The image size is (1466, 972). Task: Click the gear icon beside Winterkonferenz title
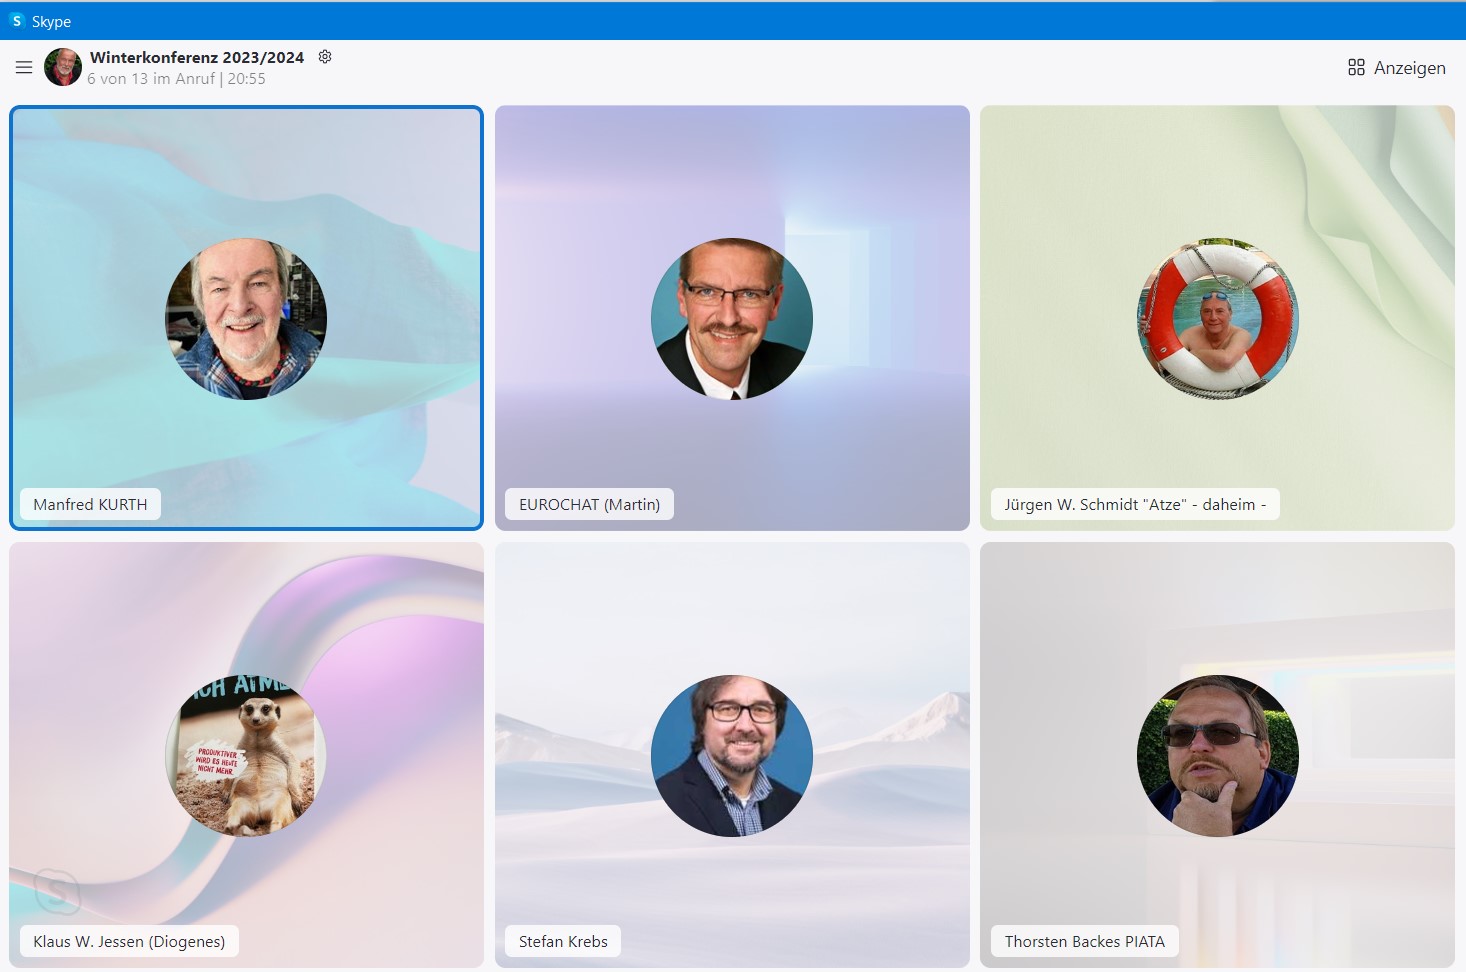click(x=325, y=57)
